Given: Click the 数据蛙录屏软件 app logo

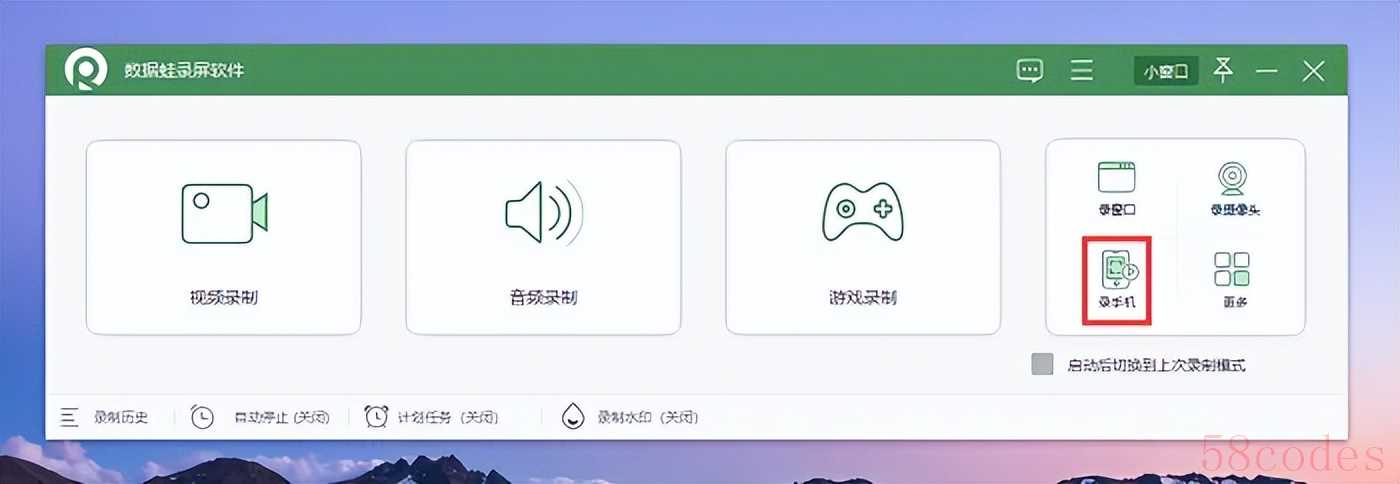Looking at the screenshot, I should [x=86, y=70].
